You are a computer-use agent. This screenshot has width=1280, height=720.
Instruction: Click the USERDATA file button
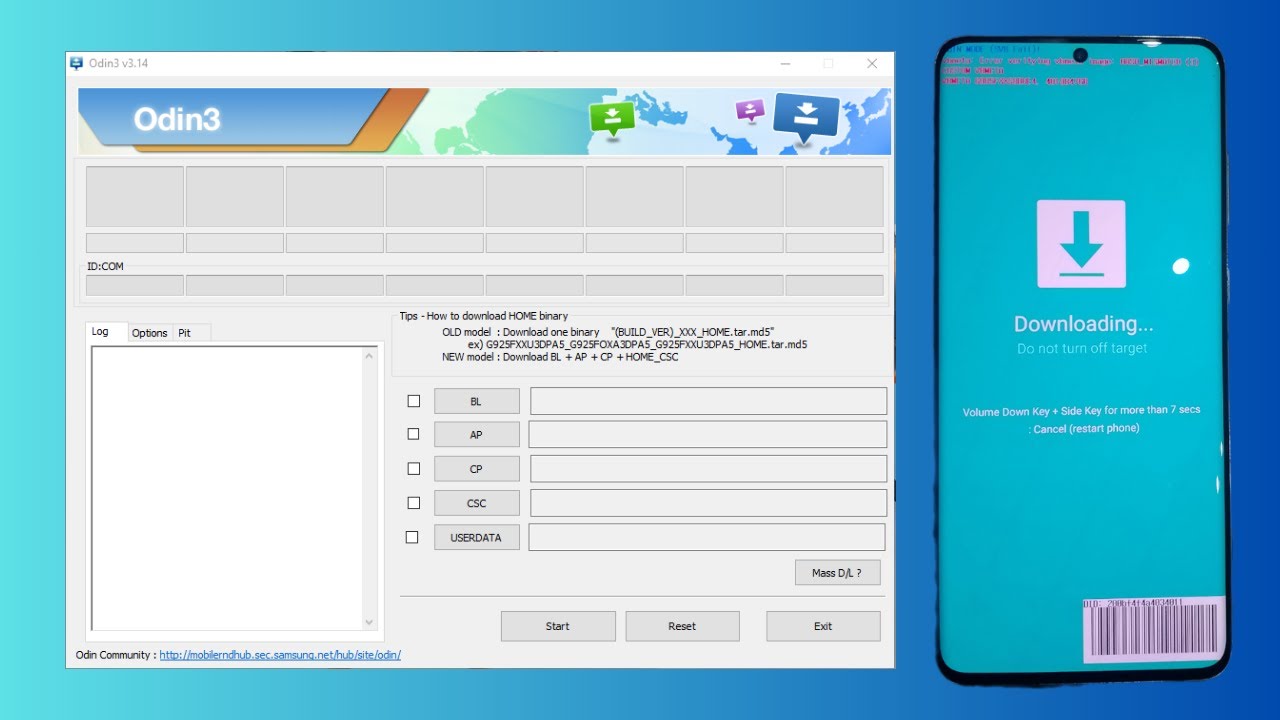[476, 537]
